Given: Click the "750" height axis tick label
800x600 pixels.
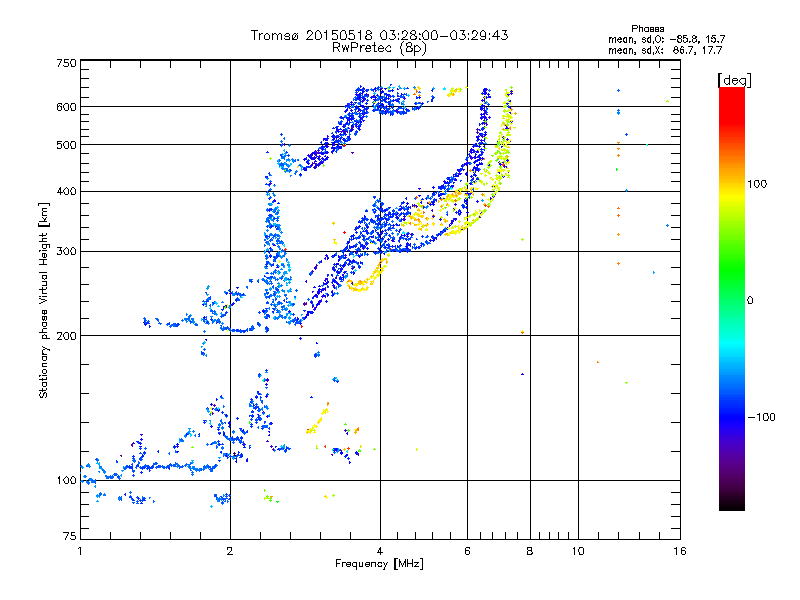Looking at the screenshot, I should [x=66, y=63].
